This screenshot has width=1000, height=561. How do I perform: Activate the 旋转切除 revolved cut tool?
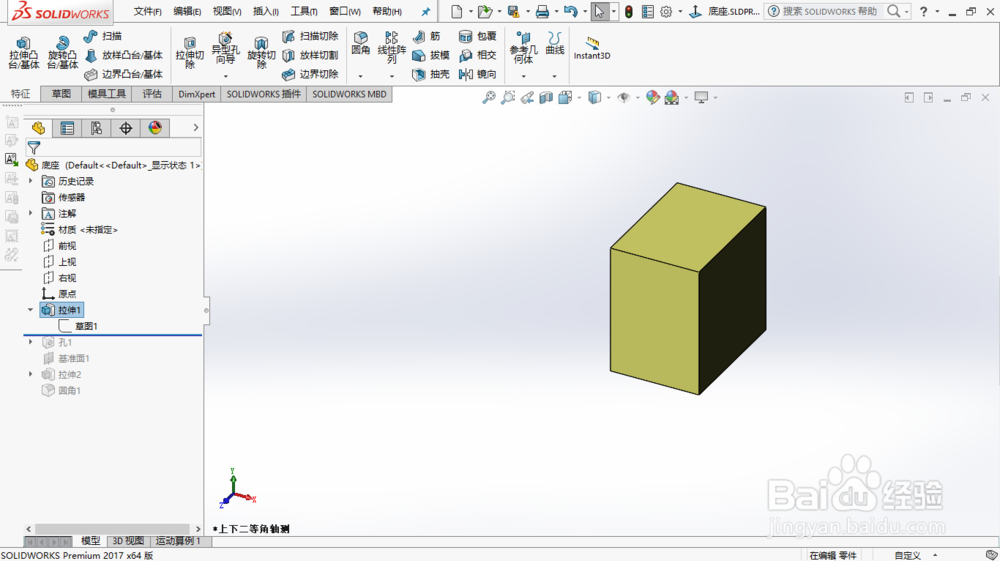[x=261, y=52]
